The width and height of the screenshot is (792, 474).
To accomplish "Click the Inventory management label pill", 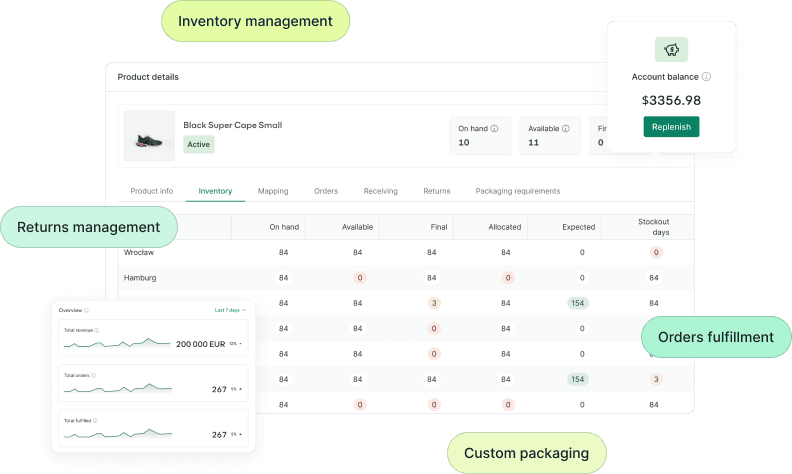I will 256,21.
